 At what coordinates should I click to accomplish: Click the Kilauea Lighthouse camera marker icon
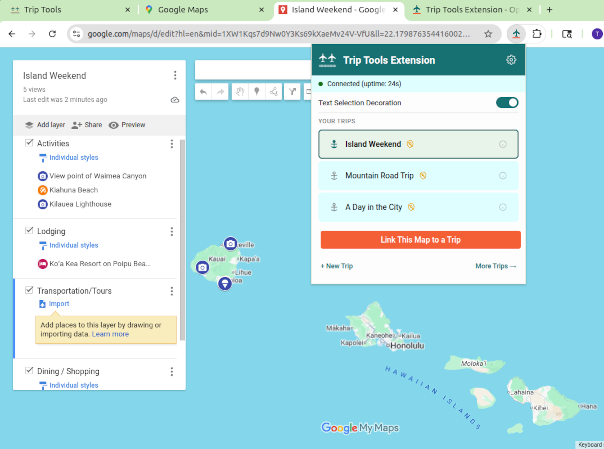tap(230, 244)
